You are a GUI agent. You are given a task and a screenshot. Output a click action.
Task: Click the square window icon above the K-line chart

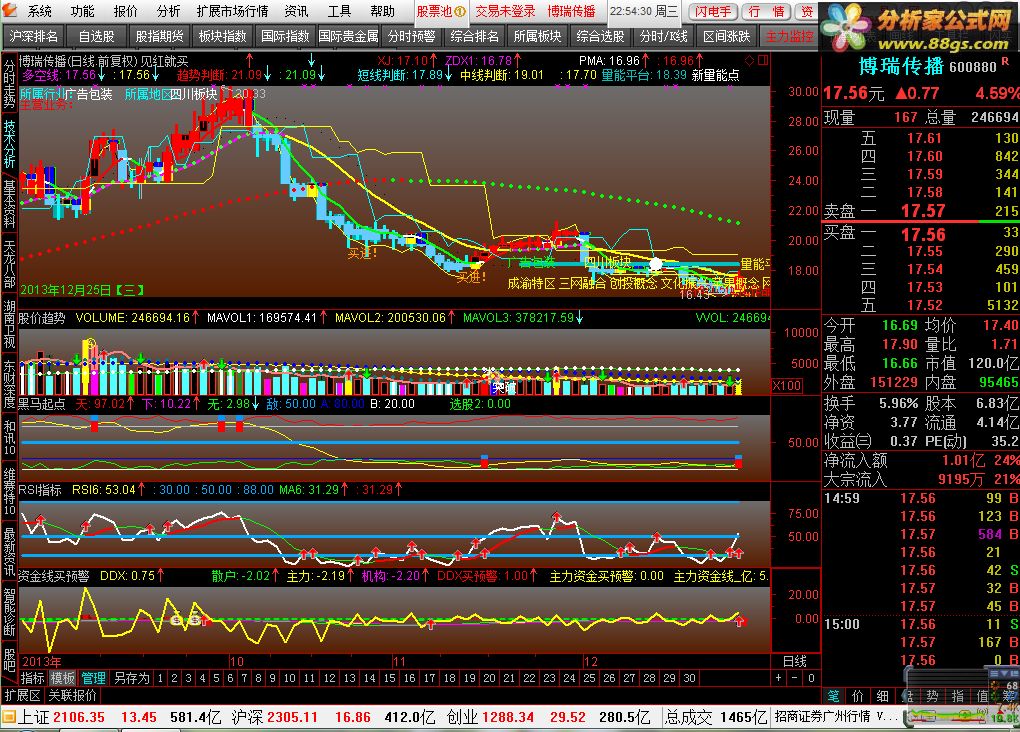763,61
